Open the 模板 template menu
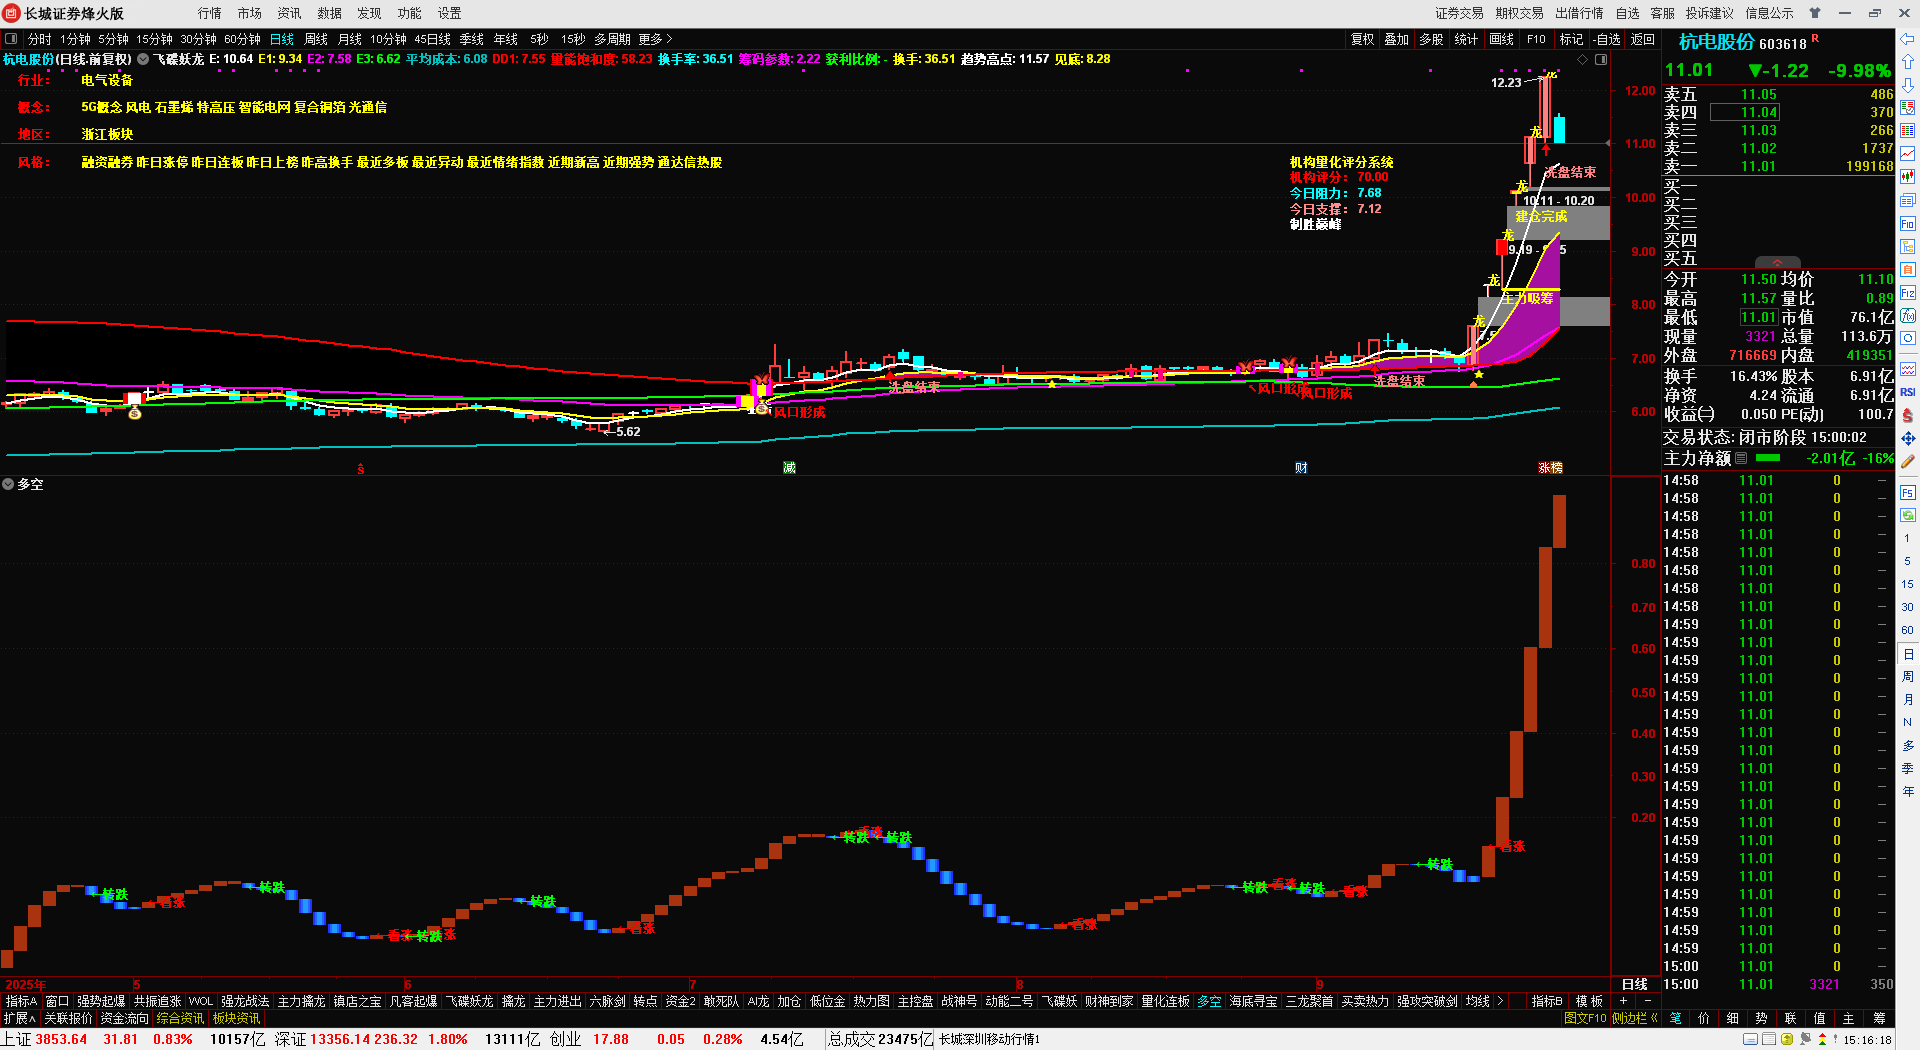The height and width of the screenshot is (1050, 1920). [x=1589, y=1001]
